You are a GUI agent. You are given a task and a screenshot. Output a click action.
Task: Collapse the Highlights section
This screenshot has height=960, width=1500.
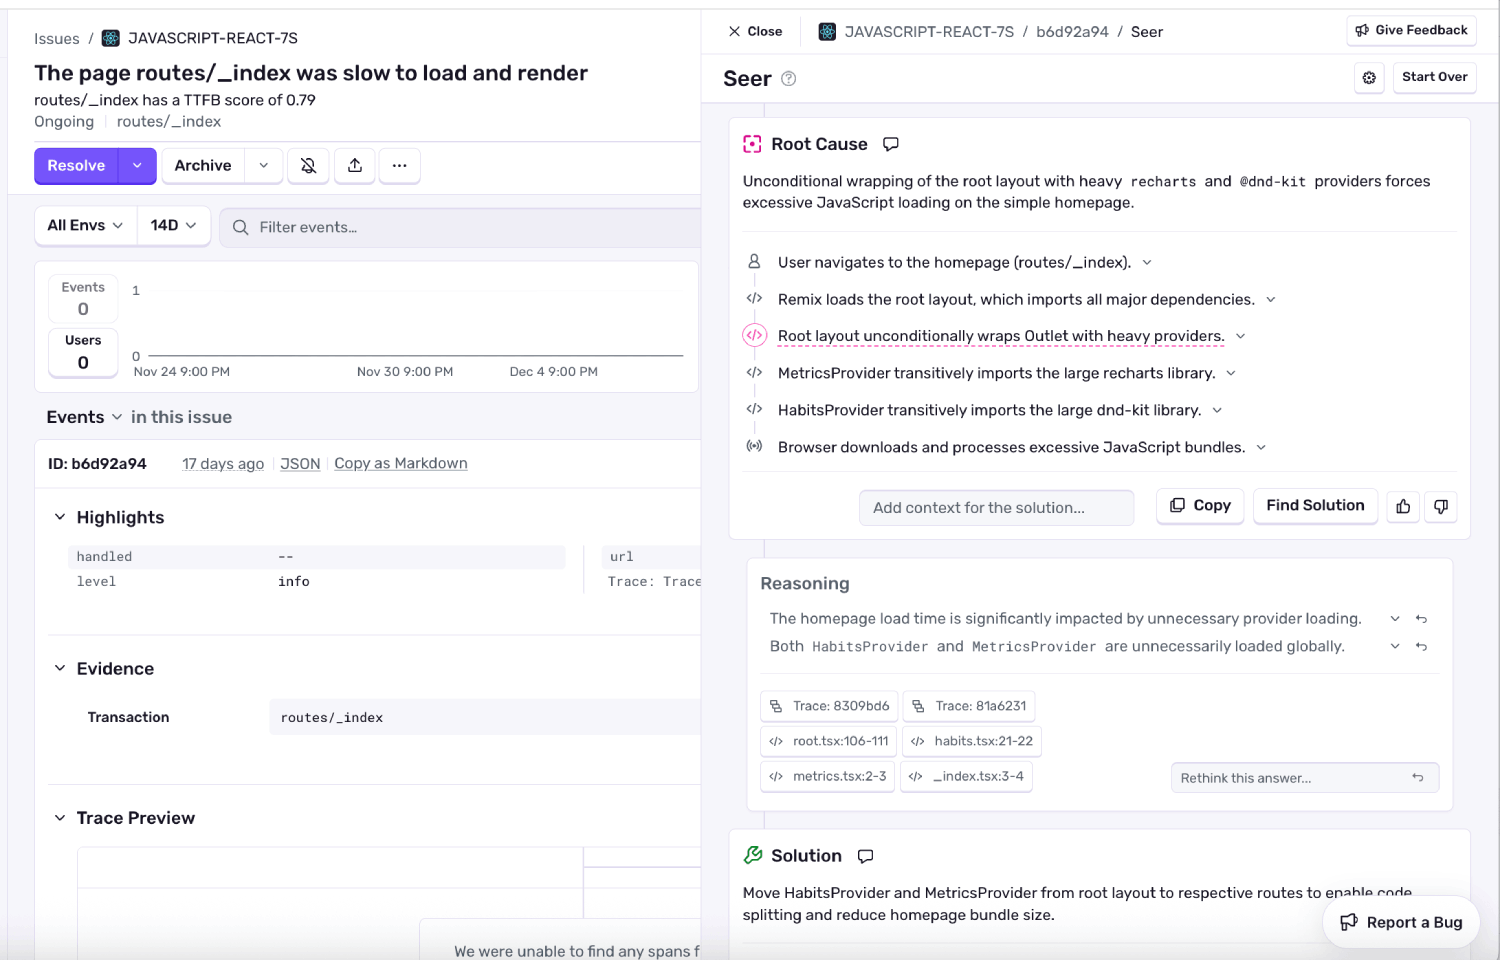pos(59,517)
